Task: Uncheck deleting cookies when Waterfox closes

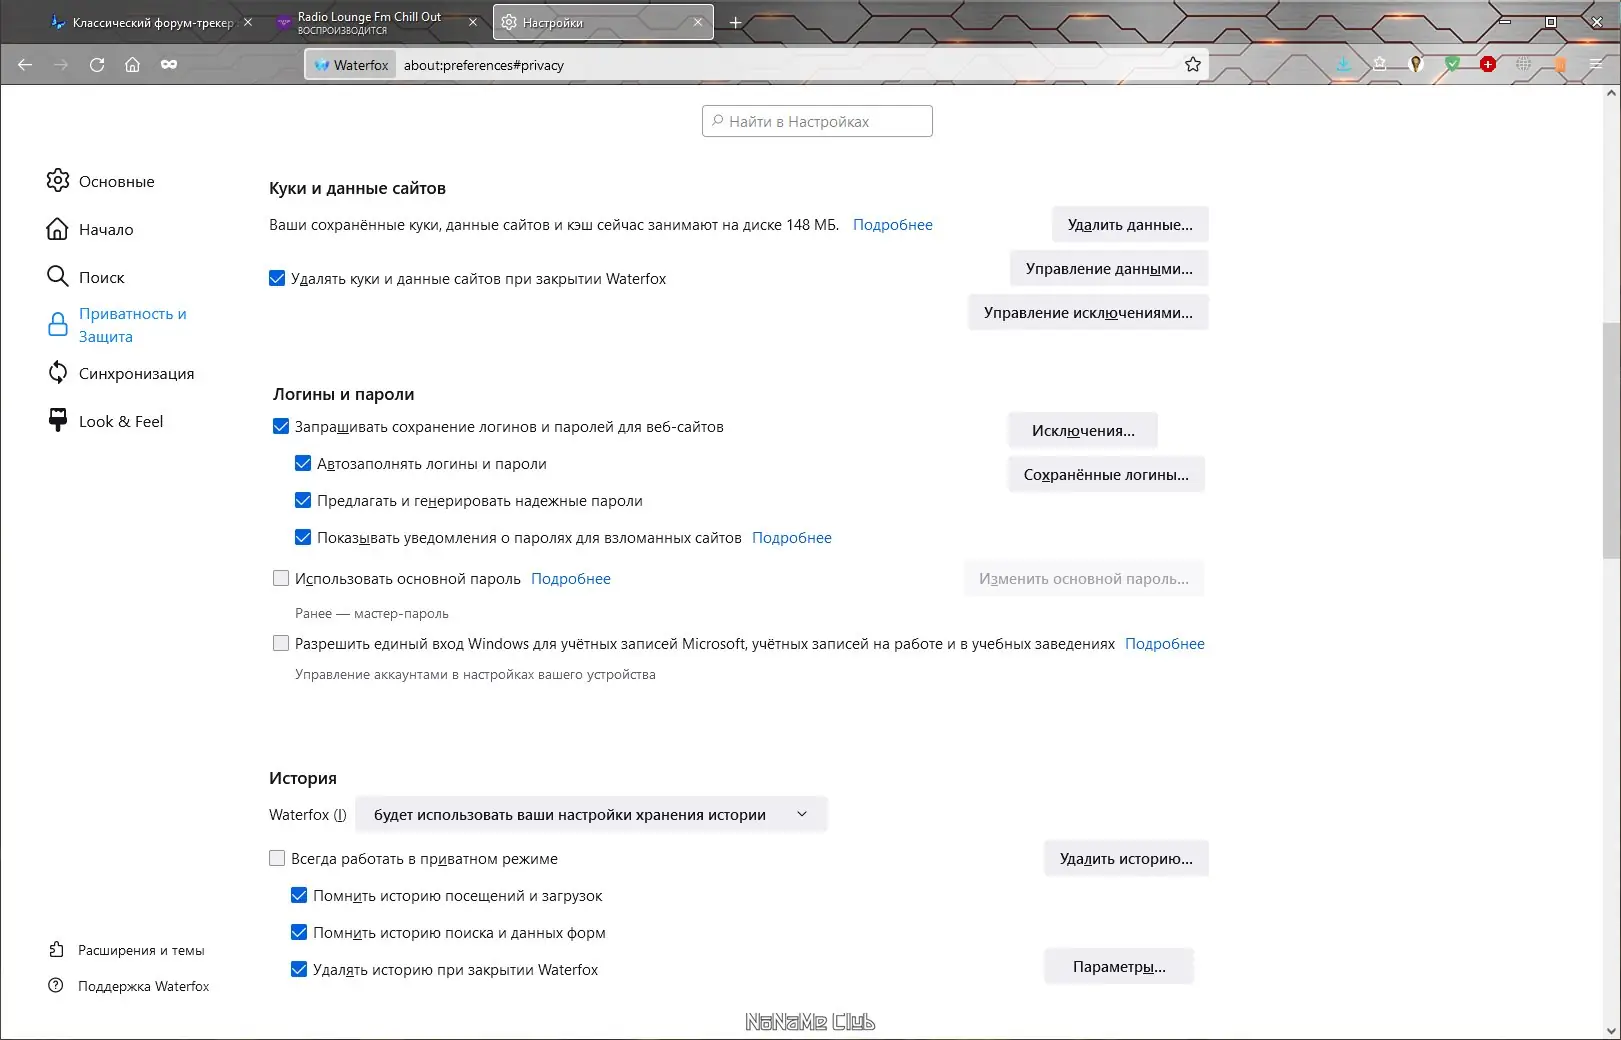Action: pyautogui.click(x=277, y=279)
